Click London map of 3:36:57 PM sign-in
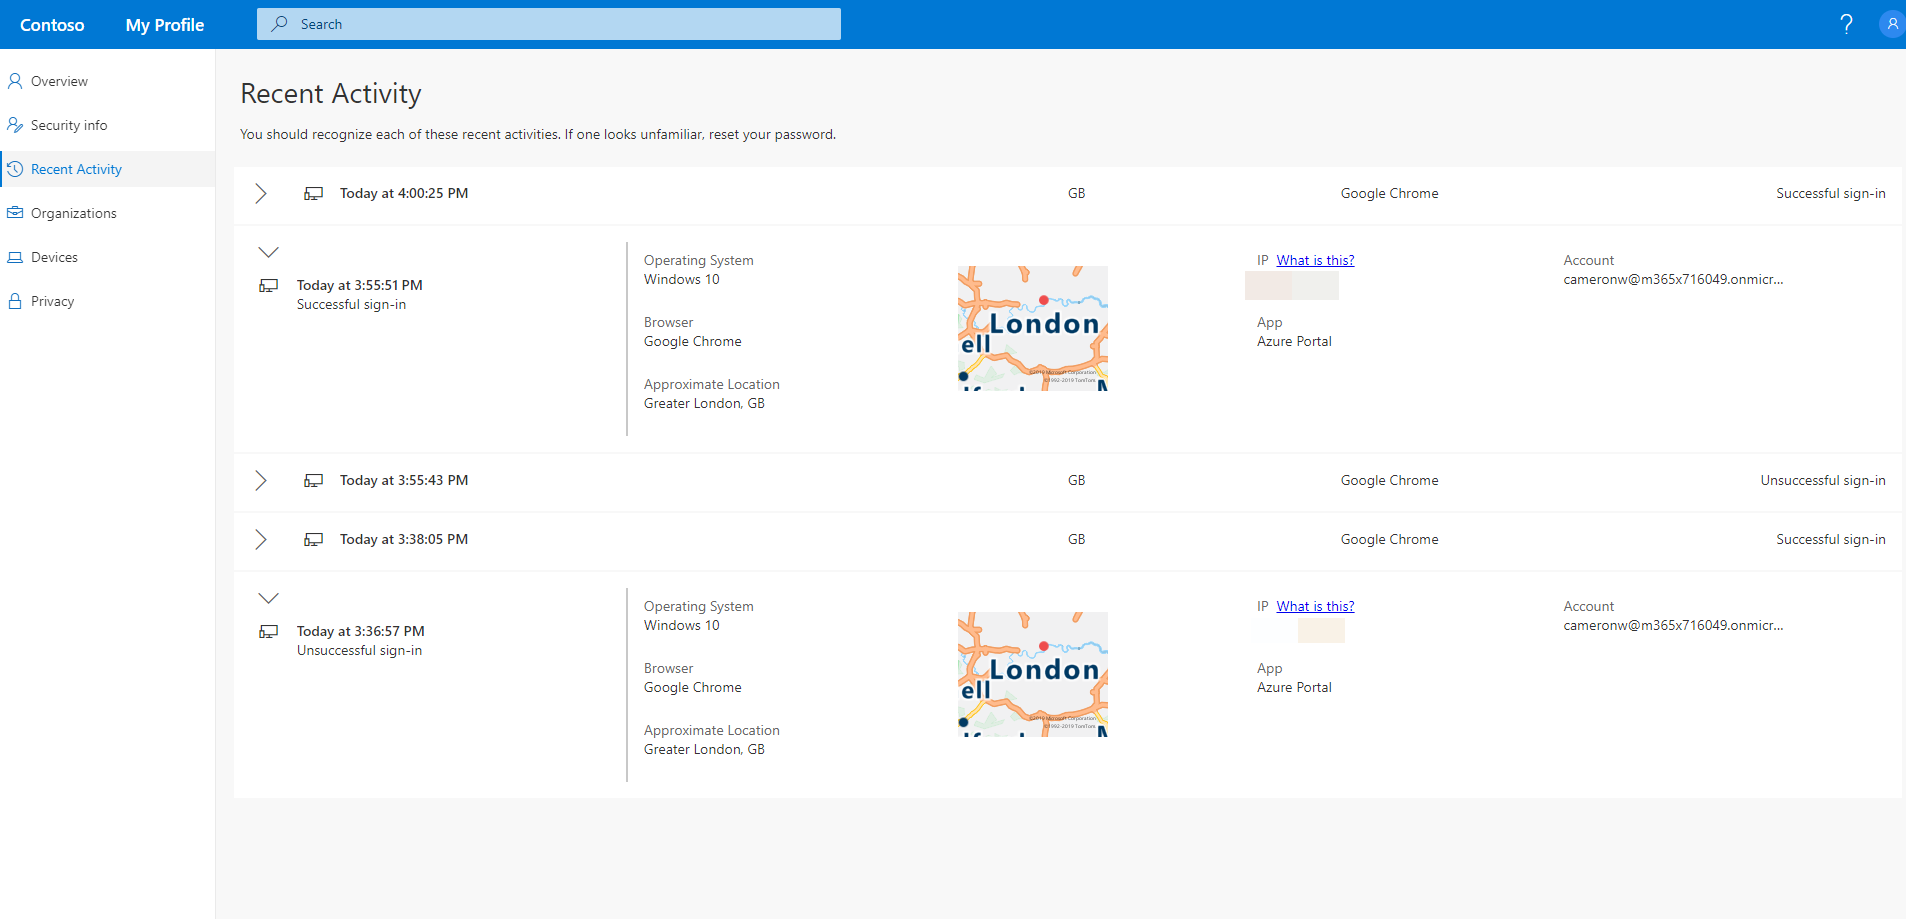The height and width of the screenshot is (919, 1906). (x=1033, y=674)
